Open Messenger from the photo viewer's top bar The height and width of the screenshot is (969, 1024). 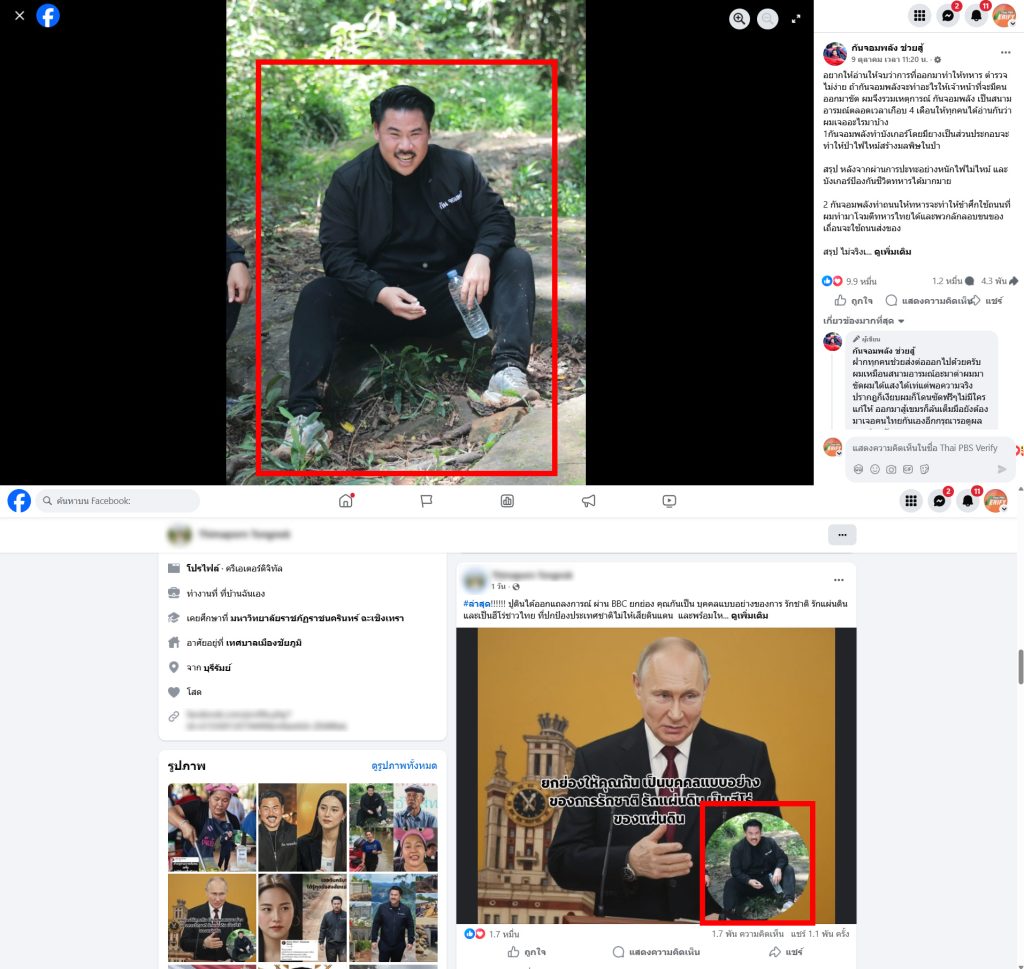click(x=948, y=15)
